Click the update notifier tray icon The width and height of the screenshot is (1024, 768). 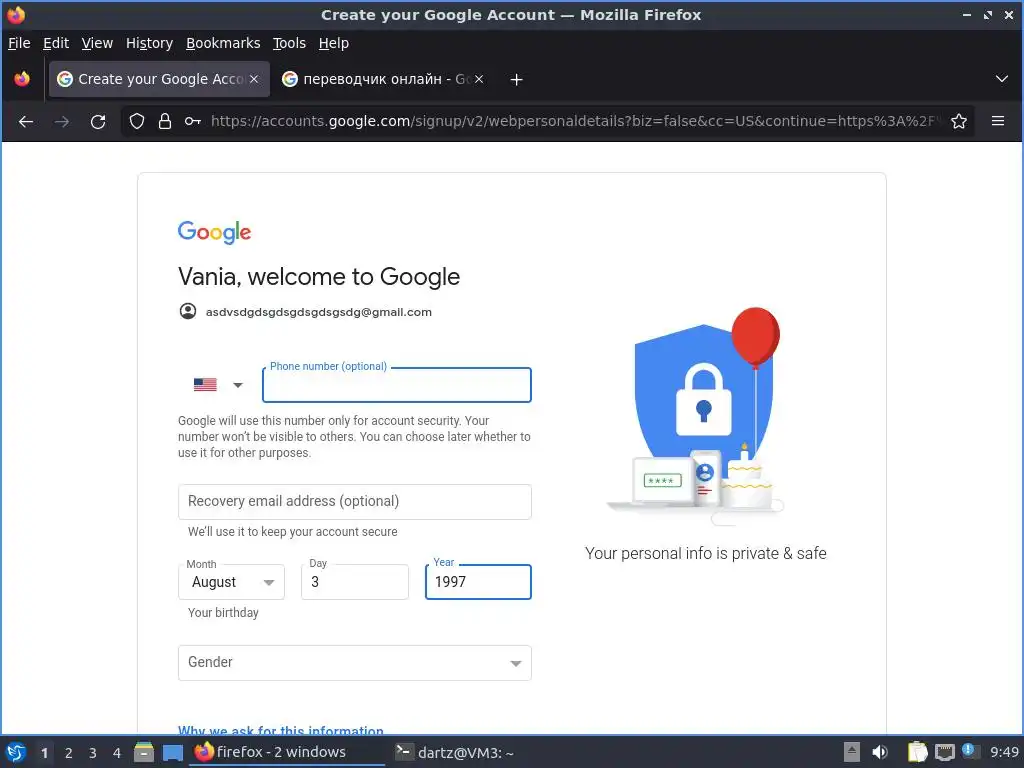tap(969, 751)
